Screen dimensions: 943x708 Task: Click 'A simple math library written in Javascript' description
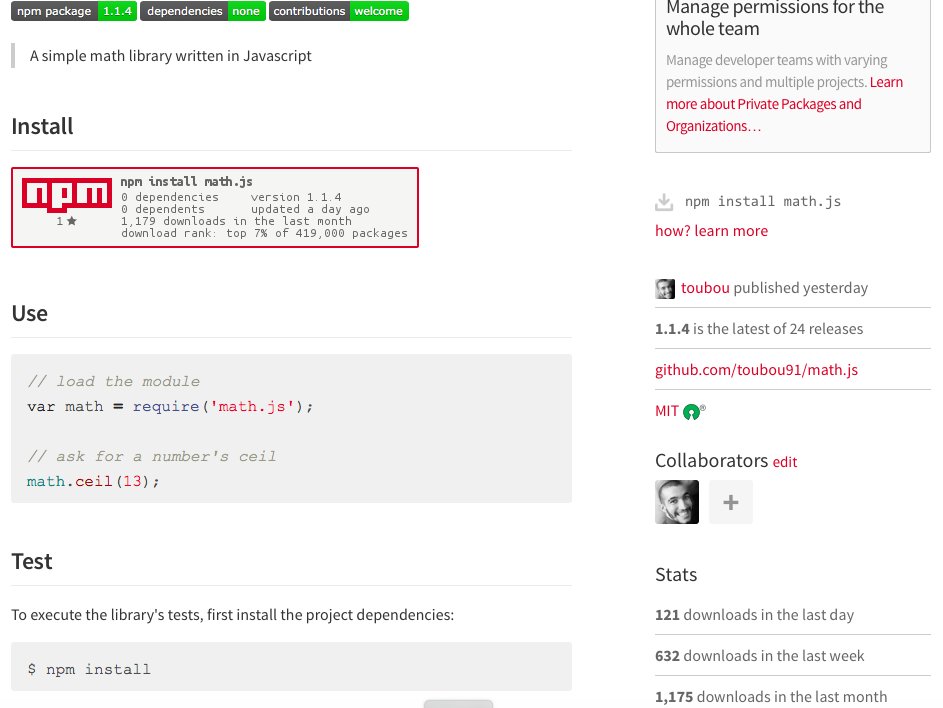(x=171, y=56)
